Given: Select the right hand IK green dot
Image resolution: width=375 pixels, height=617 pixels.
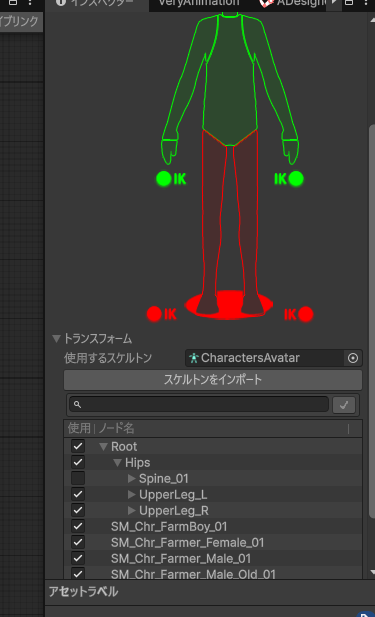Looking at the screenshot, I should pyautogui.click(x=296, y=179).
